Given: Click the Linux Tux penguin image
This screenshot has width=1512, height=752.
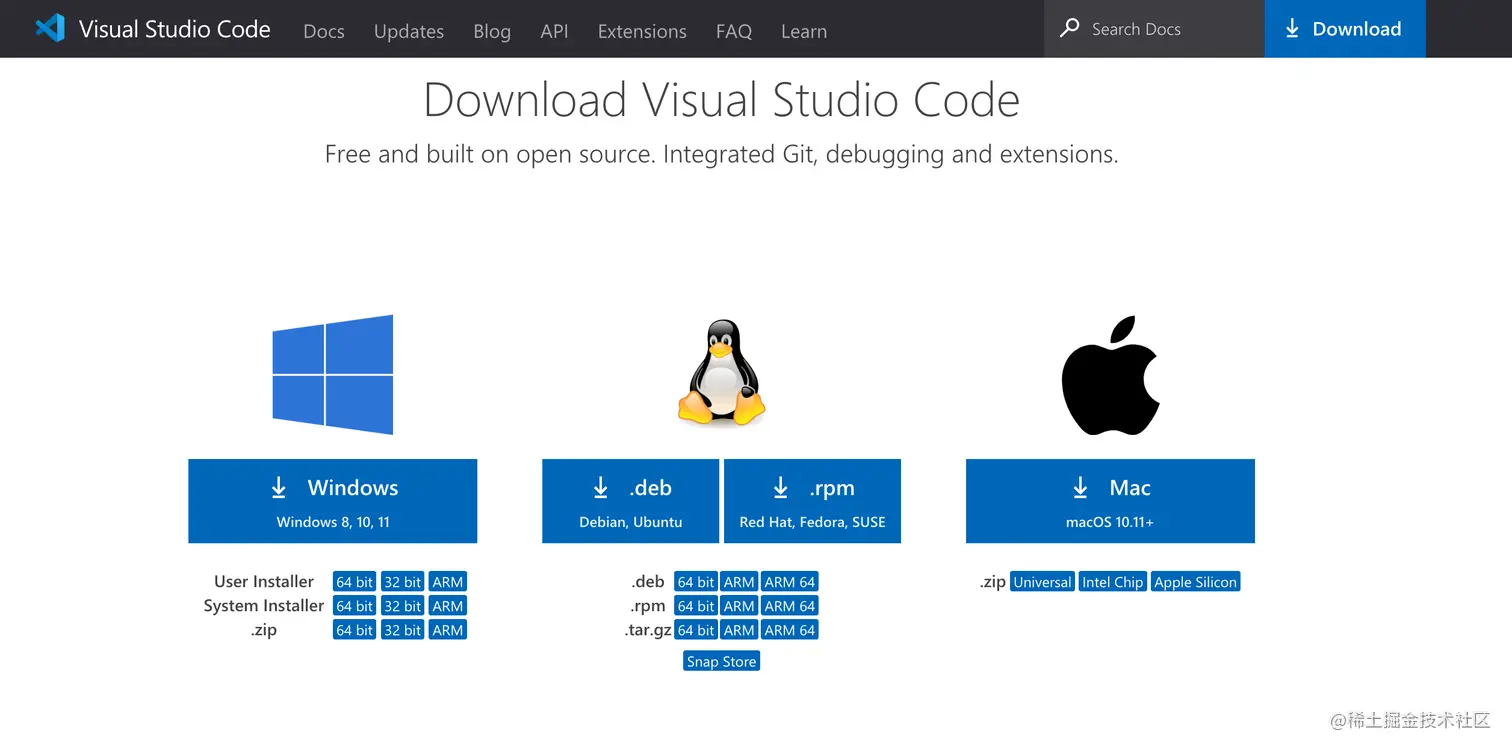Looking at the screenshot, I should pos(721,373).
